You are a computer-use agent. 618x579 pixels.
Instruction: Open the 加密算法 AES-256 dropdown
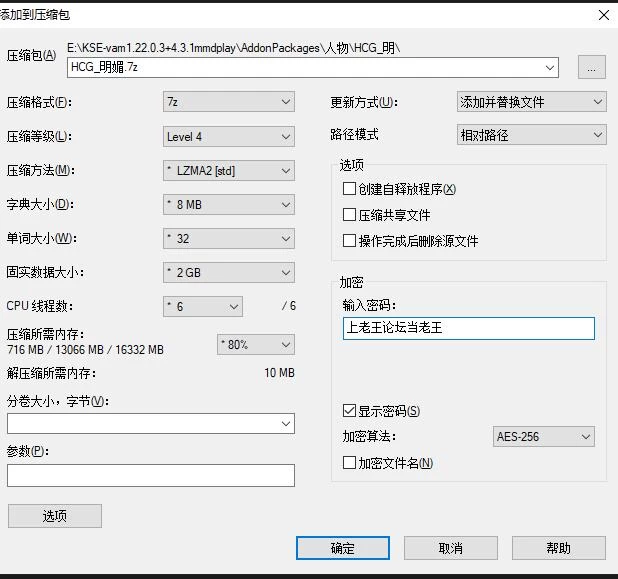544,436
